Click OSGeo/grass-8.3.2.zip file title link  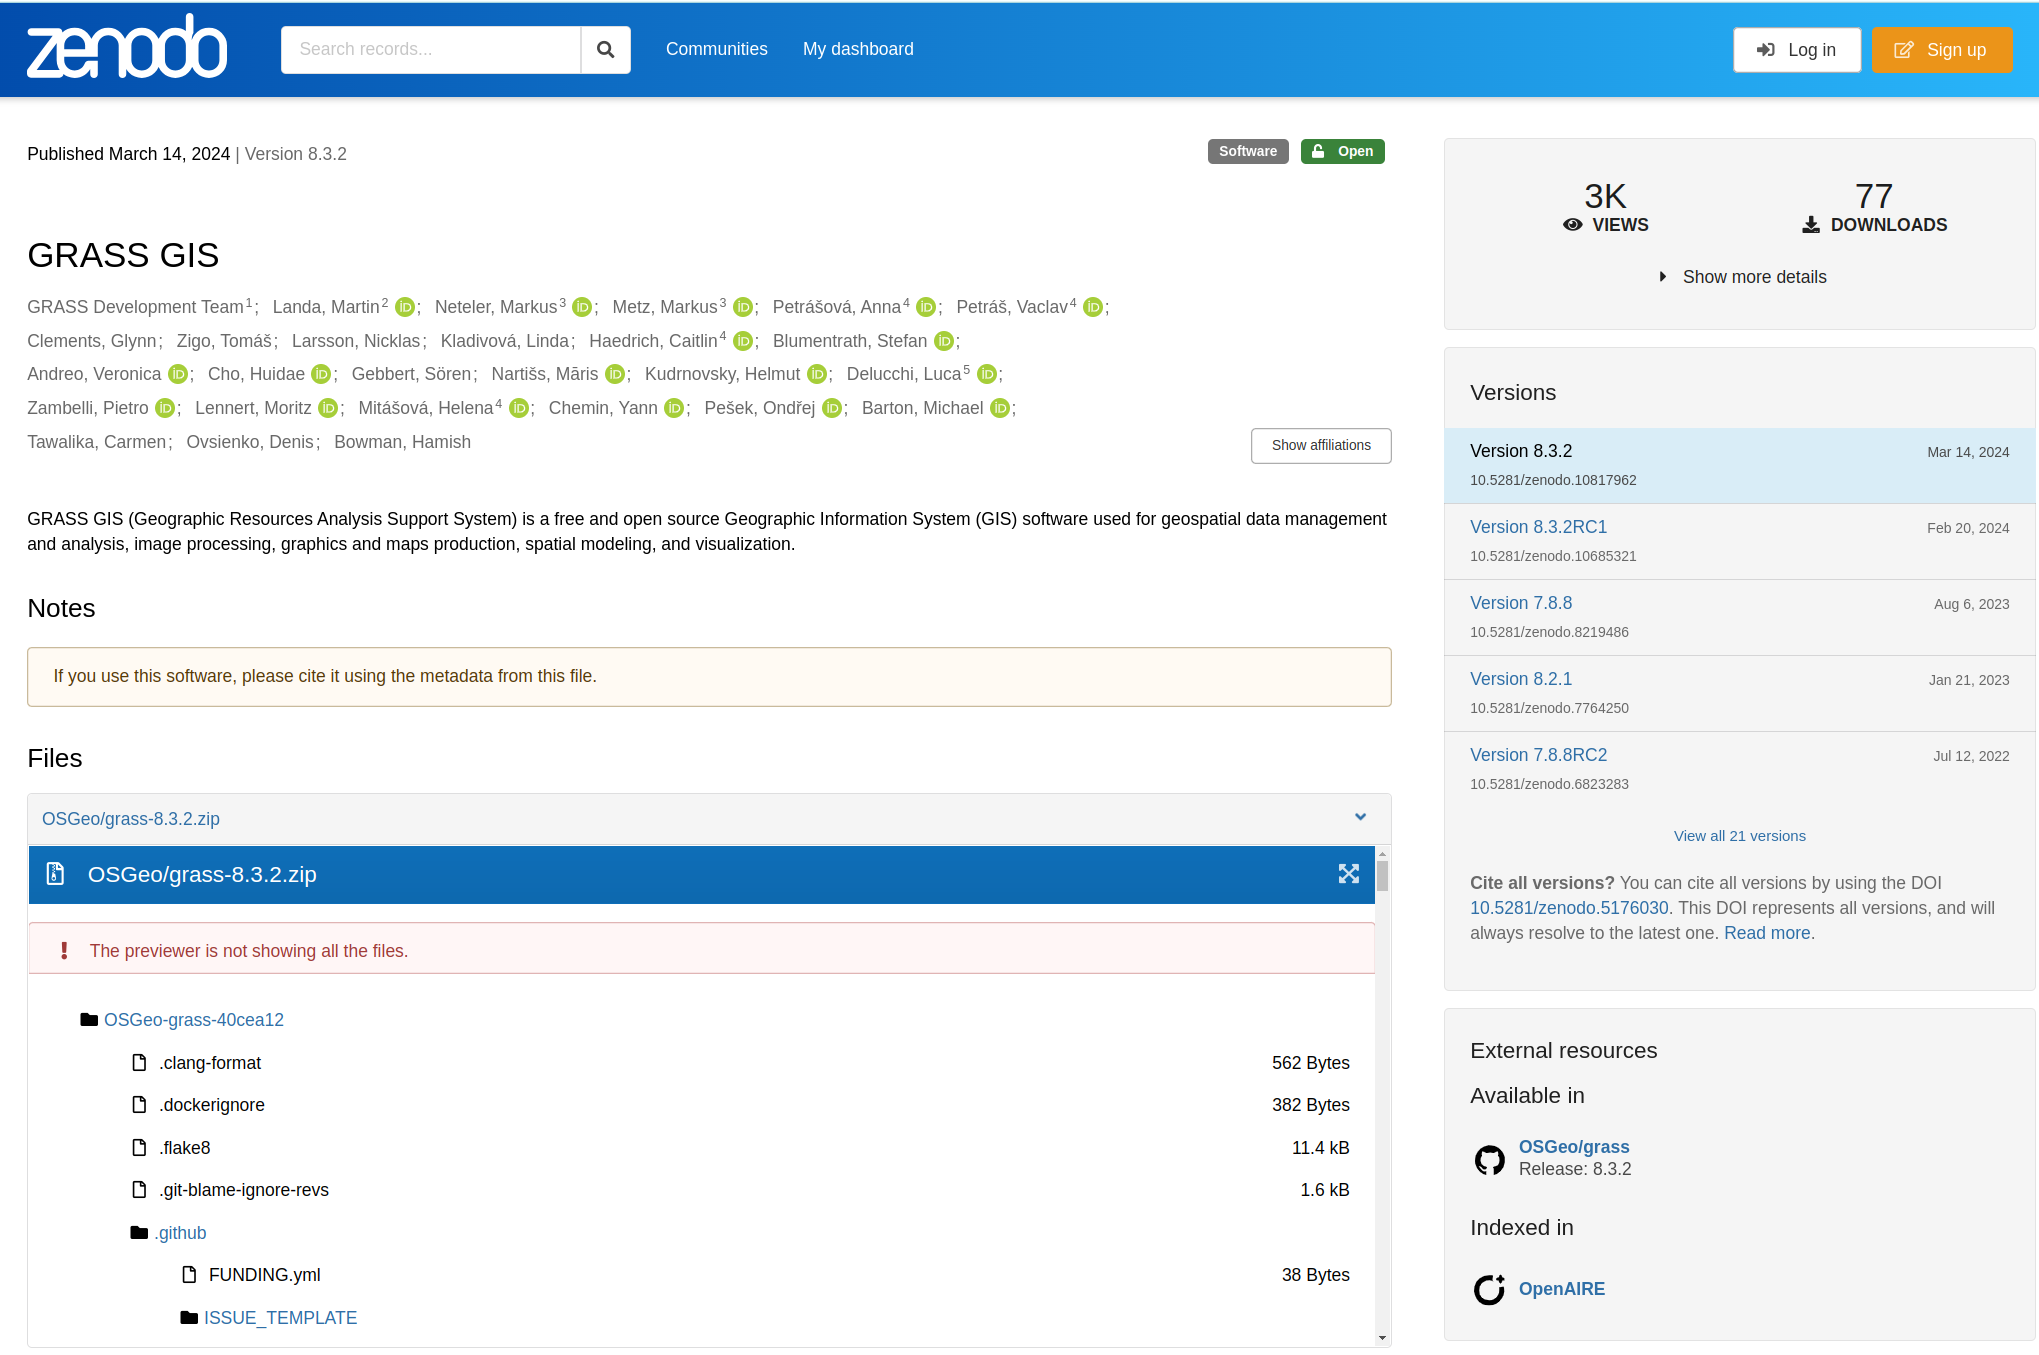click(x=131, y=819)
